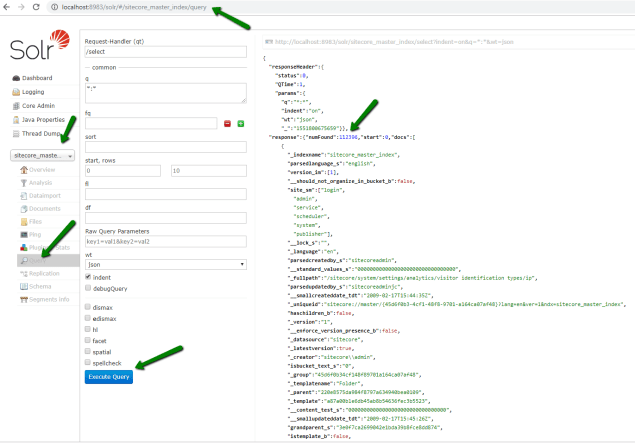Open the Logging section
The image size is (635, 445).
click(35, 91)
